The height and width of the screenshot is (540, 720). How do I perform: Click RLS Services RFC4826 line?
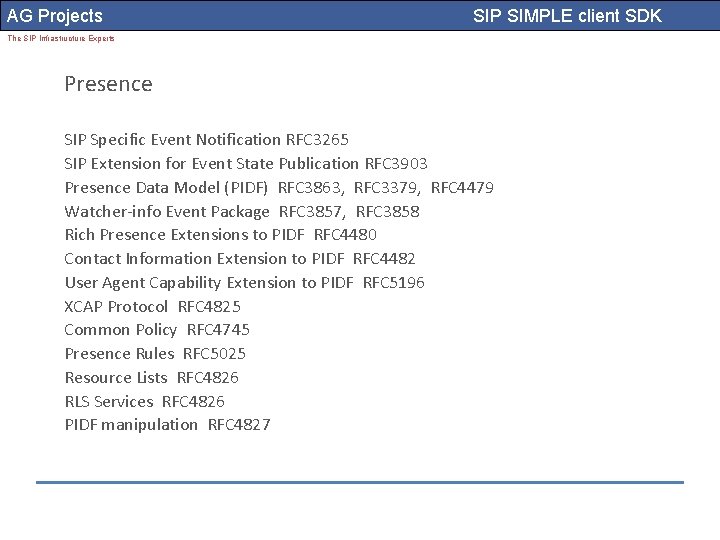[144, 401]
